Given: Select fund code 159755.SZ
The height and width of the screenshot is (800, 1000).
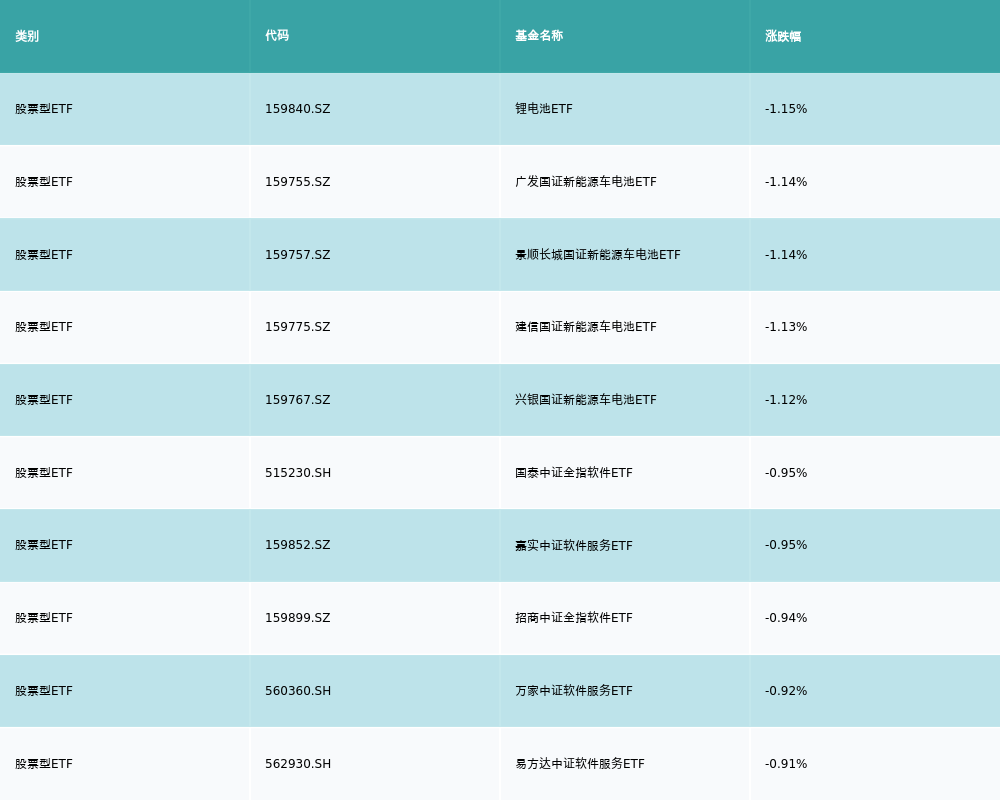Looking at the screenshot, I should (x=297, y=182).
